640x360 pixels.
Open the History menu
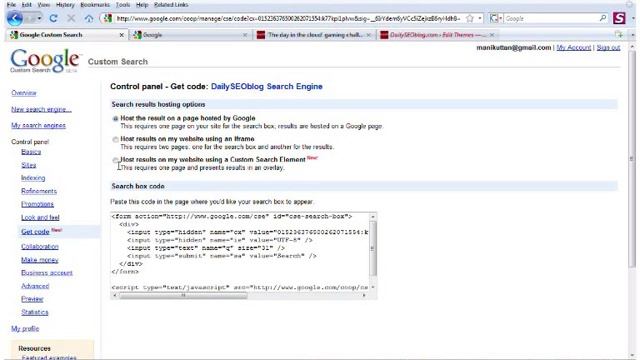[x=65, y=5]
